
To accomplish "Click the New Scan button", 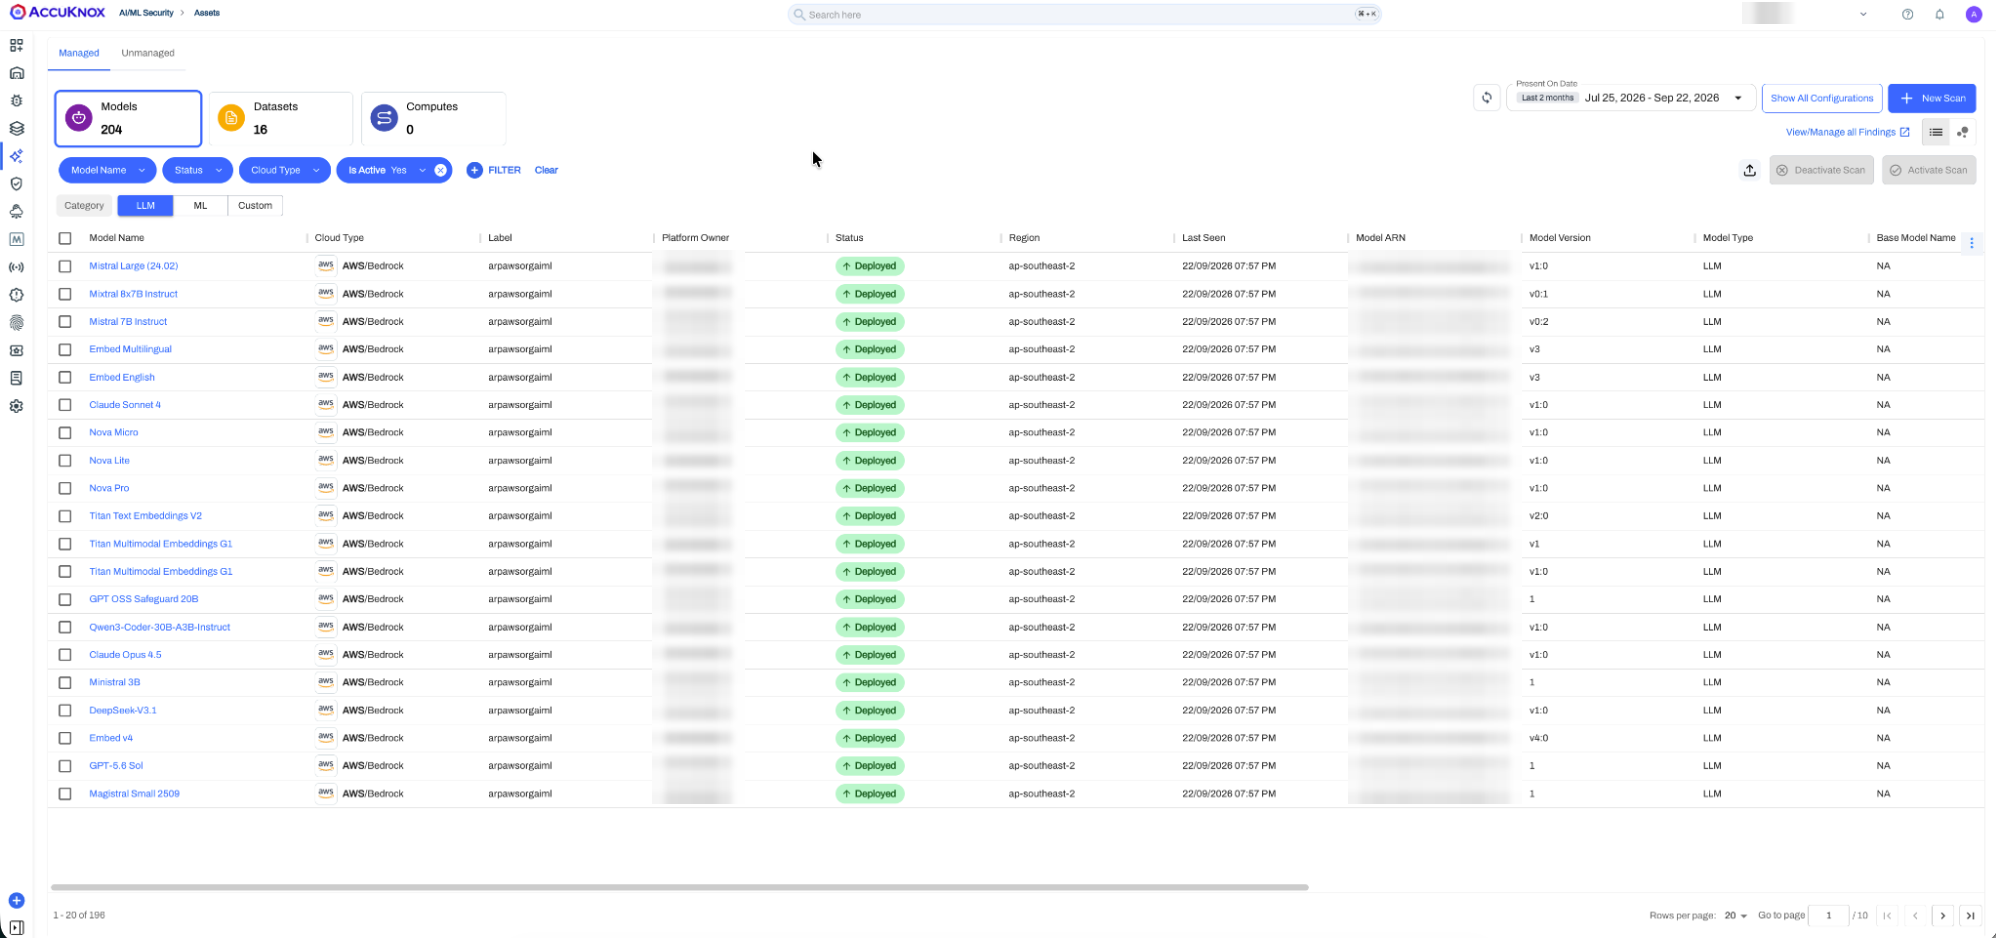I will (1931, 98).
